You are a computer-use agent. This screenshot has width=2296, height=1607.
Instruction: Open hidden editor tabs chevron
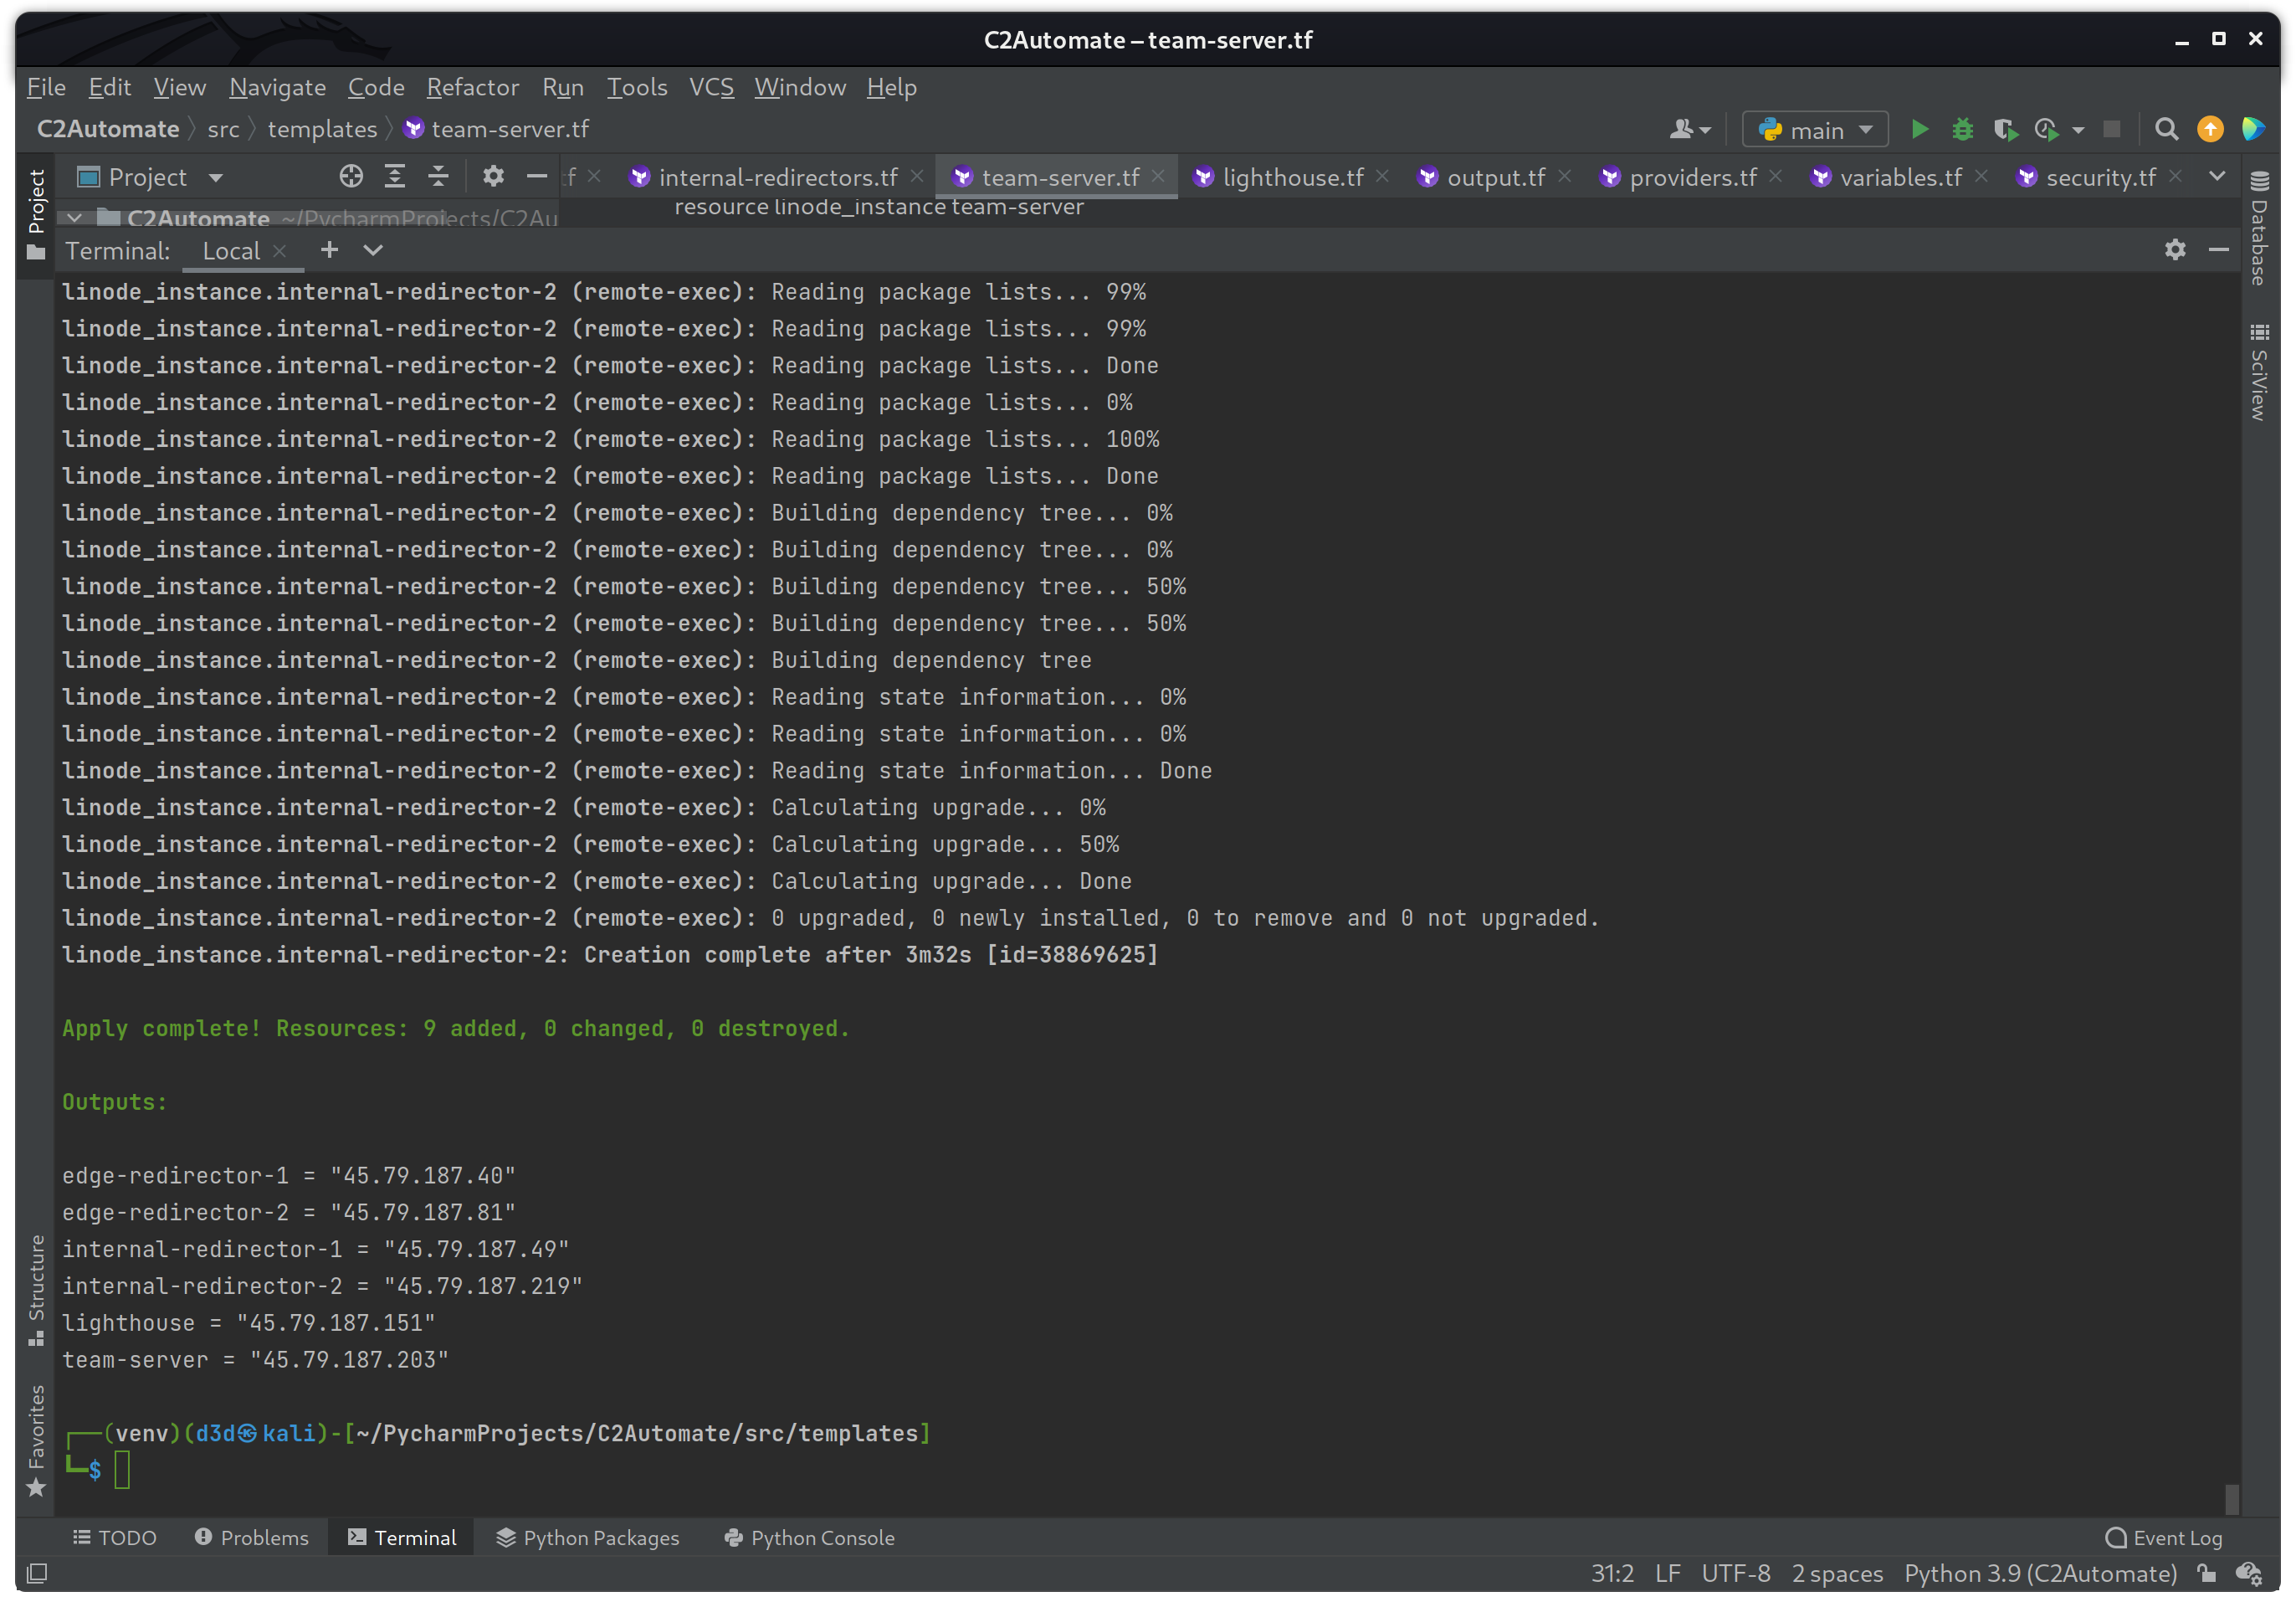pyautogui.click(x=2218, y=176)
